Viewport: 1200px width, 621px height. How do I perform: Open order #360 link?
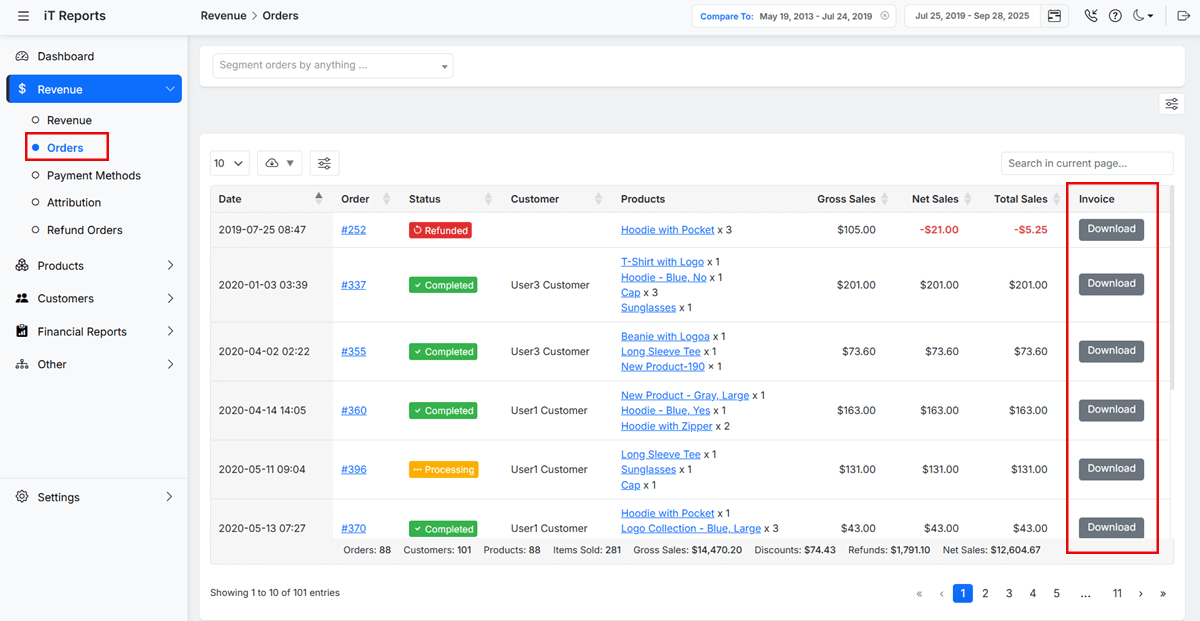[x=354, y=411]
